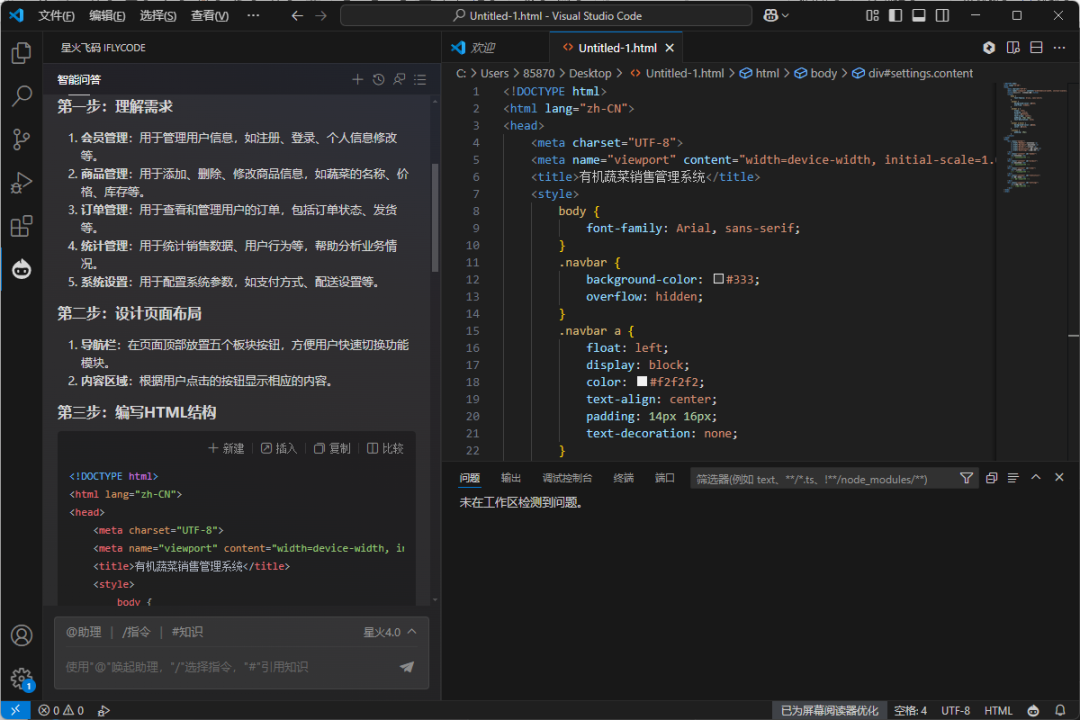This screenshot has height=720, width=1080.
Task: Open the 查看(V) menu
Action: pyautogui.click(x=209, y=15)
